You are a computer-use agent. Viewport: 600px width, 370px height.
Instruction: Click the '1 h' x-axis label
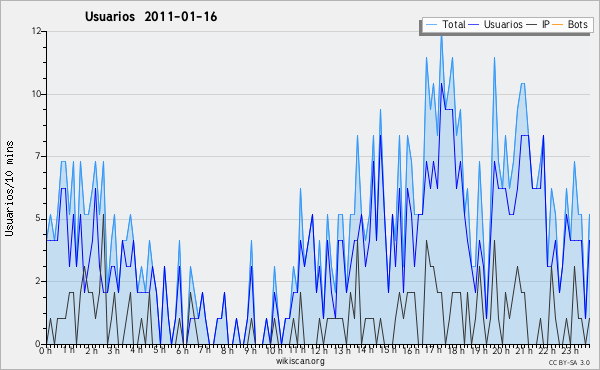pos(69,350)
